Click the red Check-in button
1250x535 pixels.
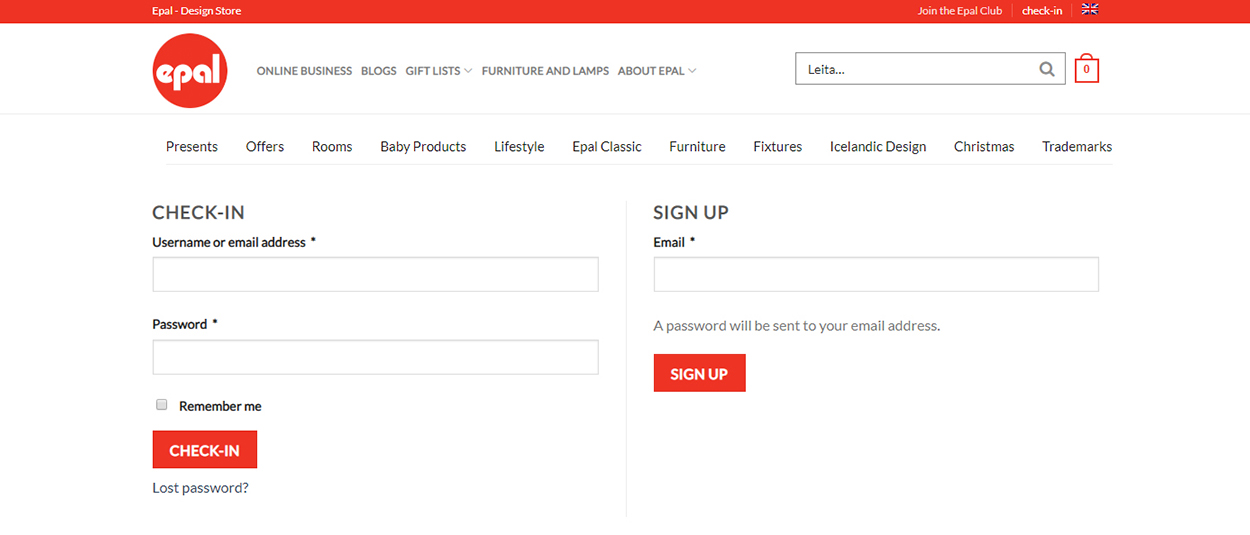tap(205, 450)
